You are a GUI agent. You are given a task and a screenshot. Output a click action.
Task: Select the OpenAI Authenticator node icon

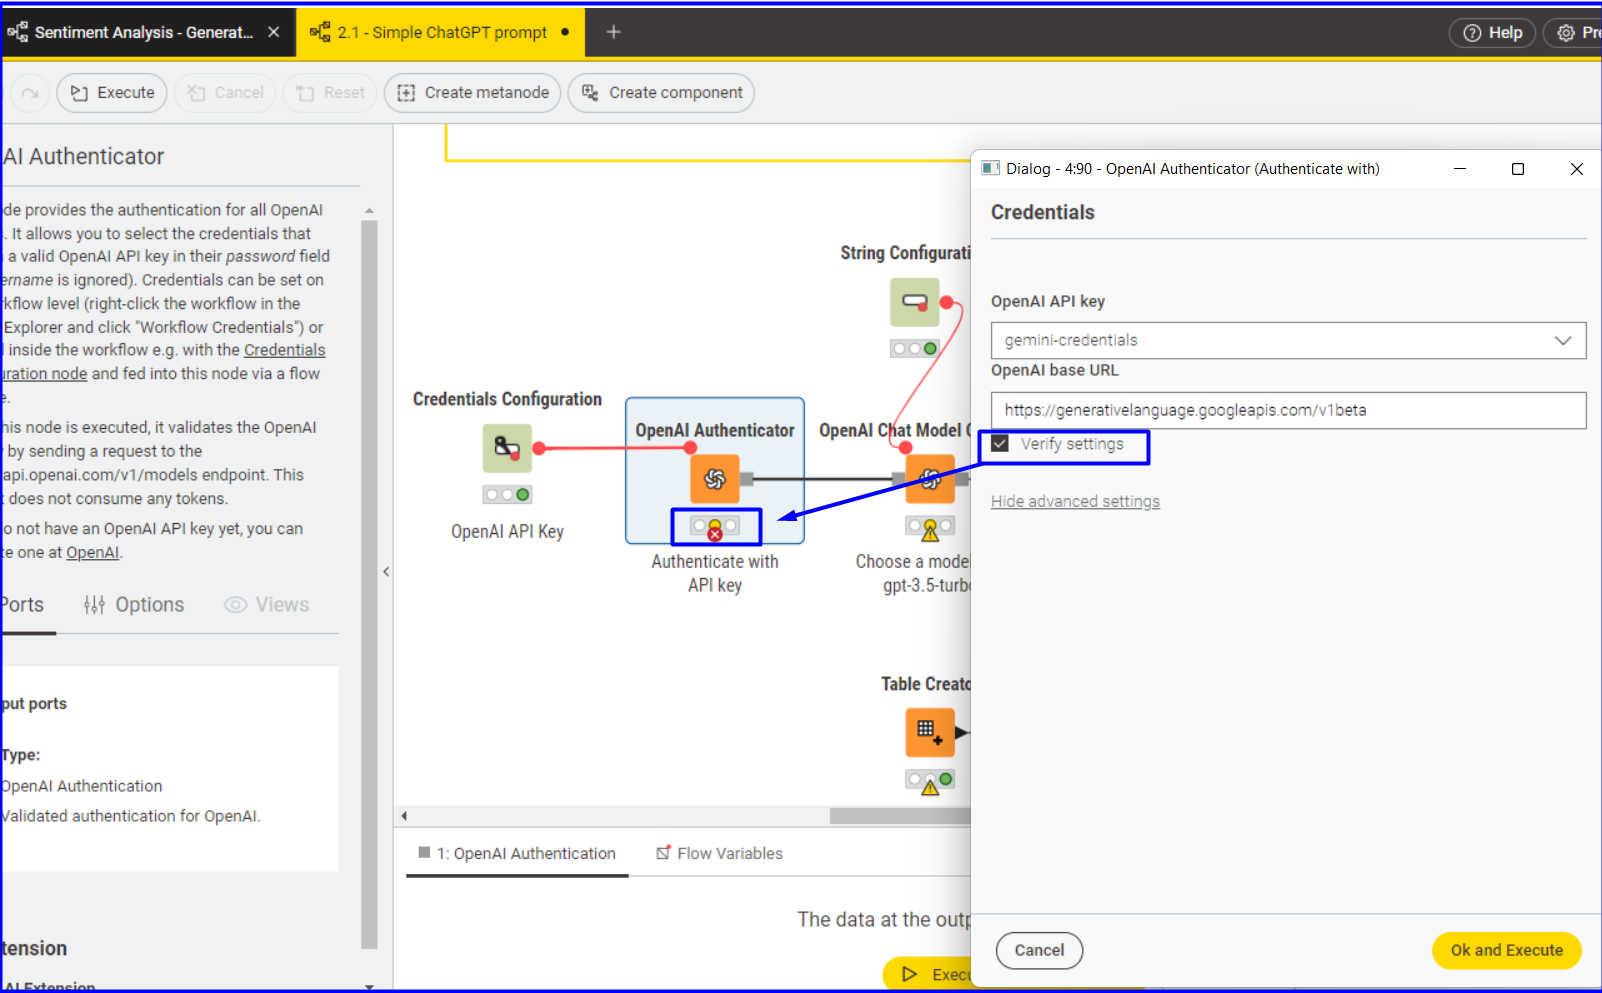tap(715, 479)
